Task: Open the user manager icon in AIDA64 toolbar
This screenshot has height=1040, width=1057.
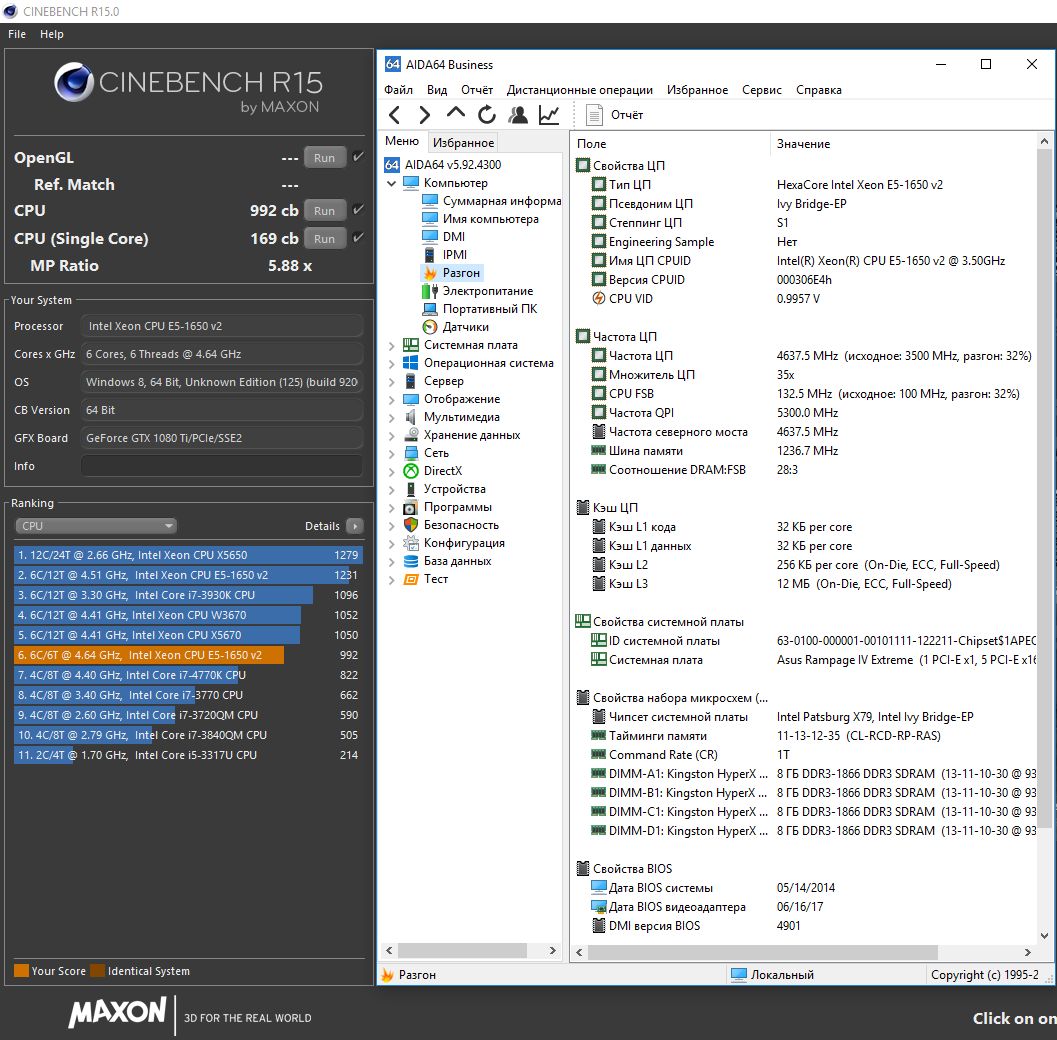Action: pyautogui.click(x=518, y=115)
